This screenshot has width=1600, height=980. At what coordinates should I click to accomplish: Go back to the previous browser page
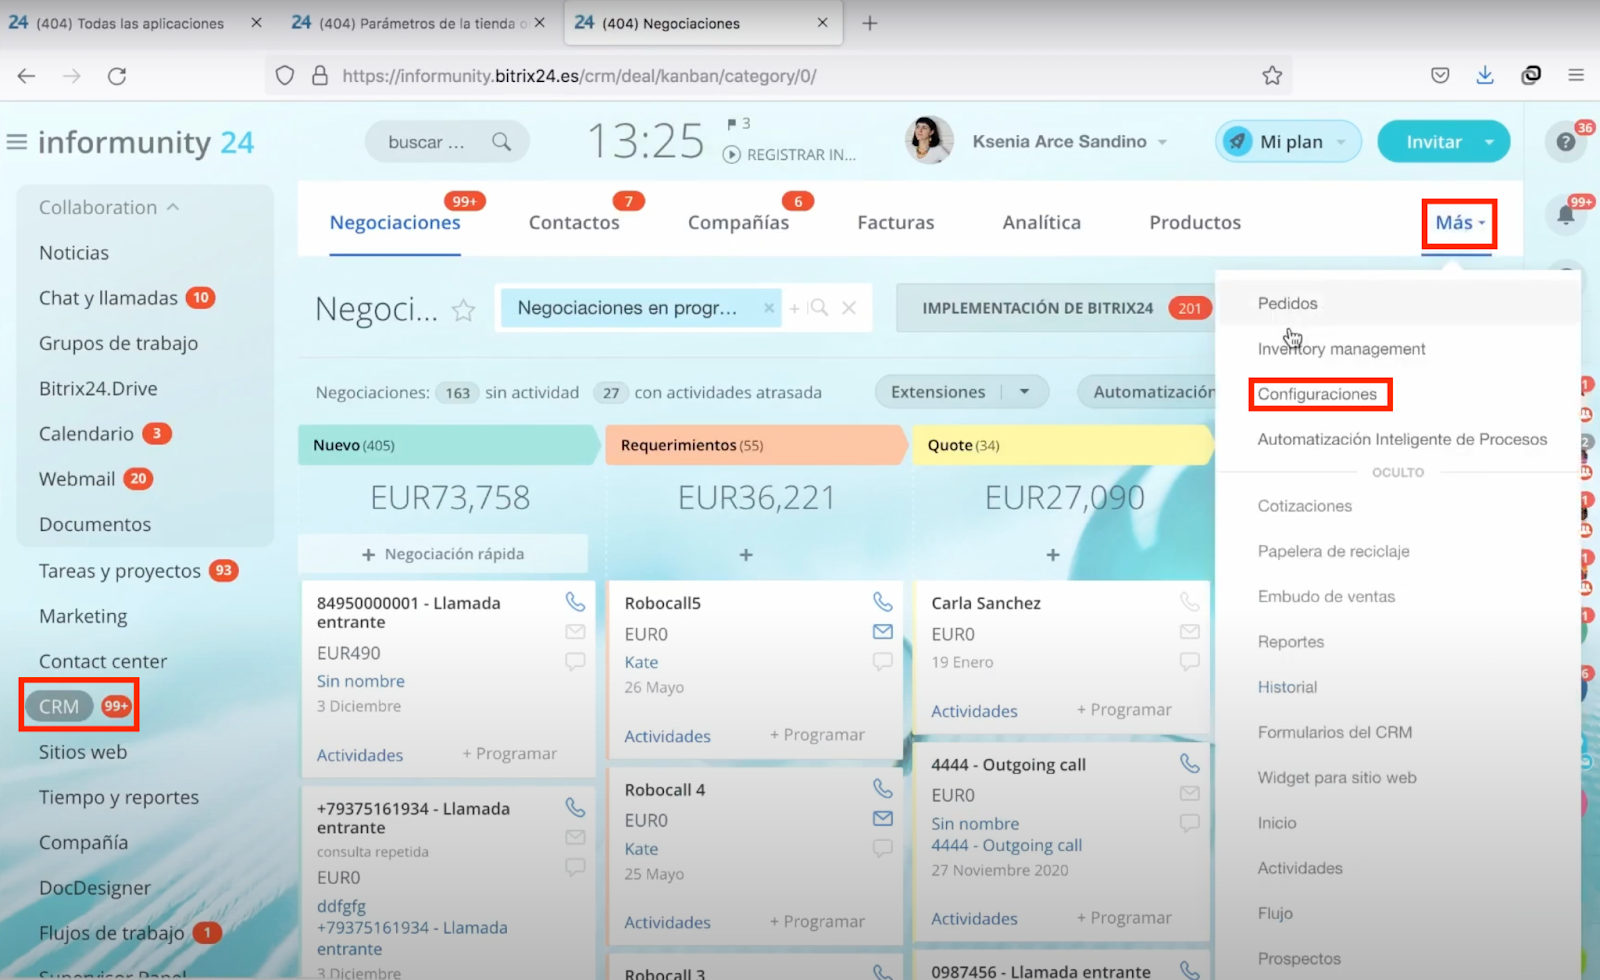27,76
